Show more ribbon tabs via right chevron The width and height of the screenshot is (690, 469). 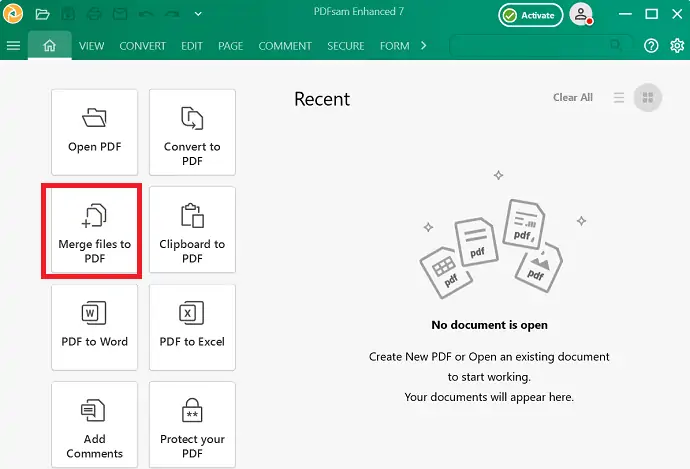pyautogui.click(x=423, y=45)
